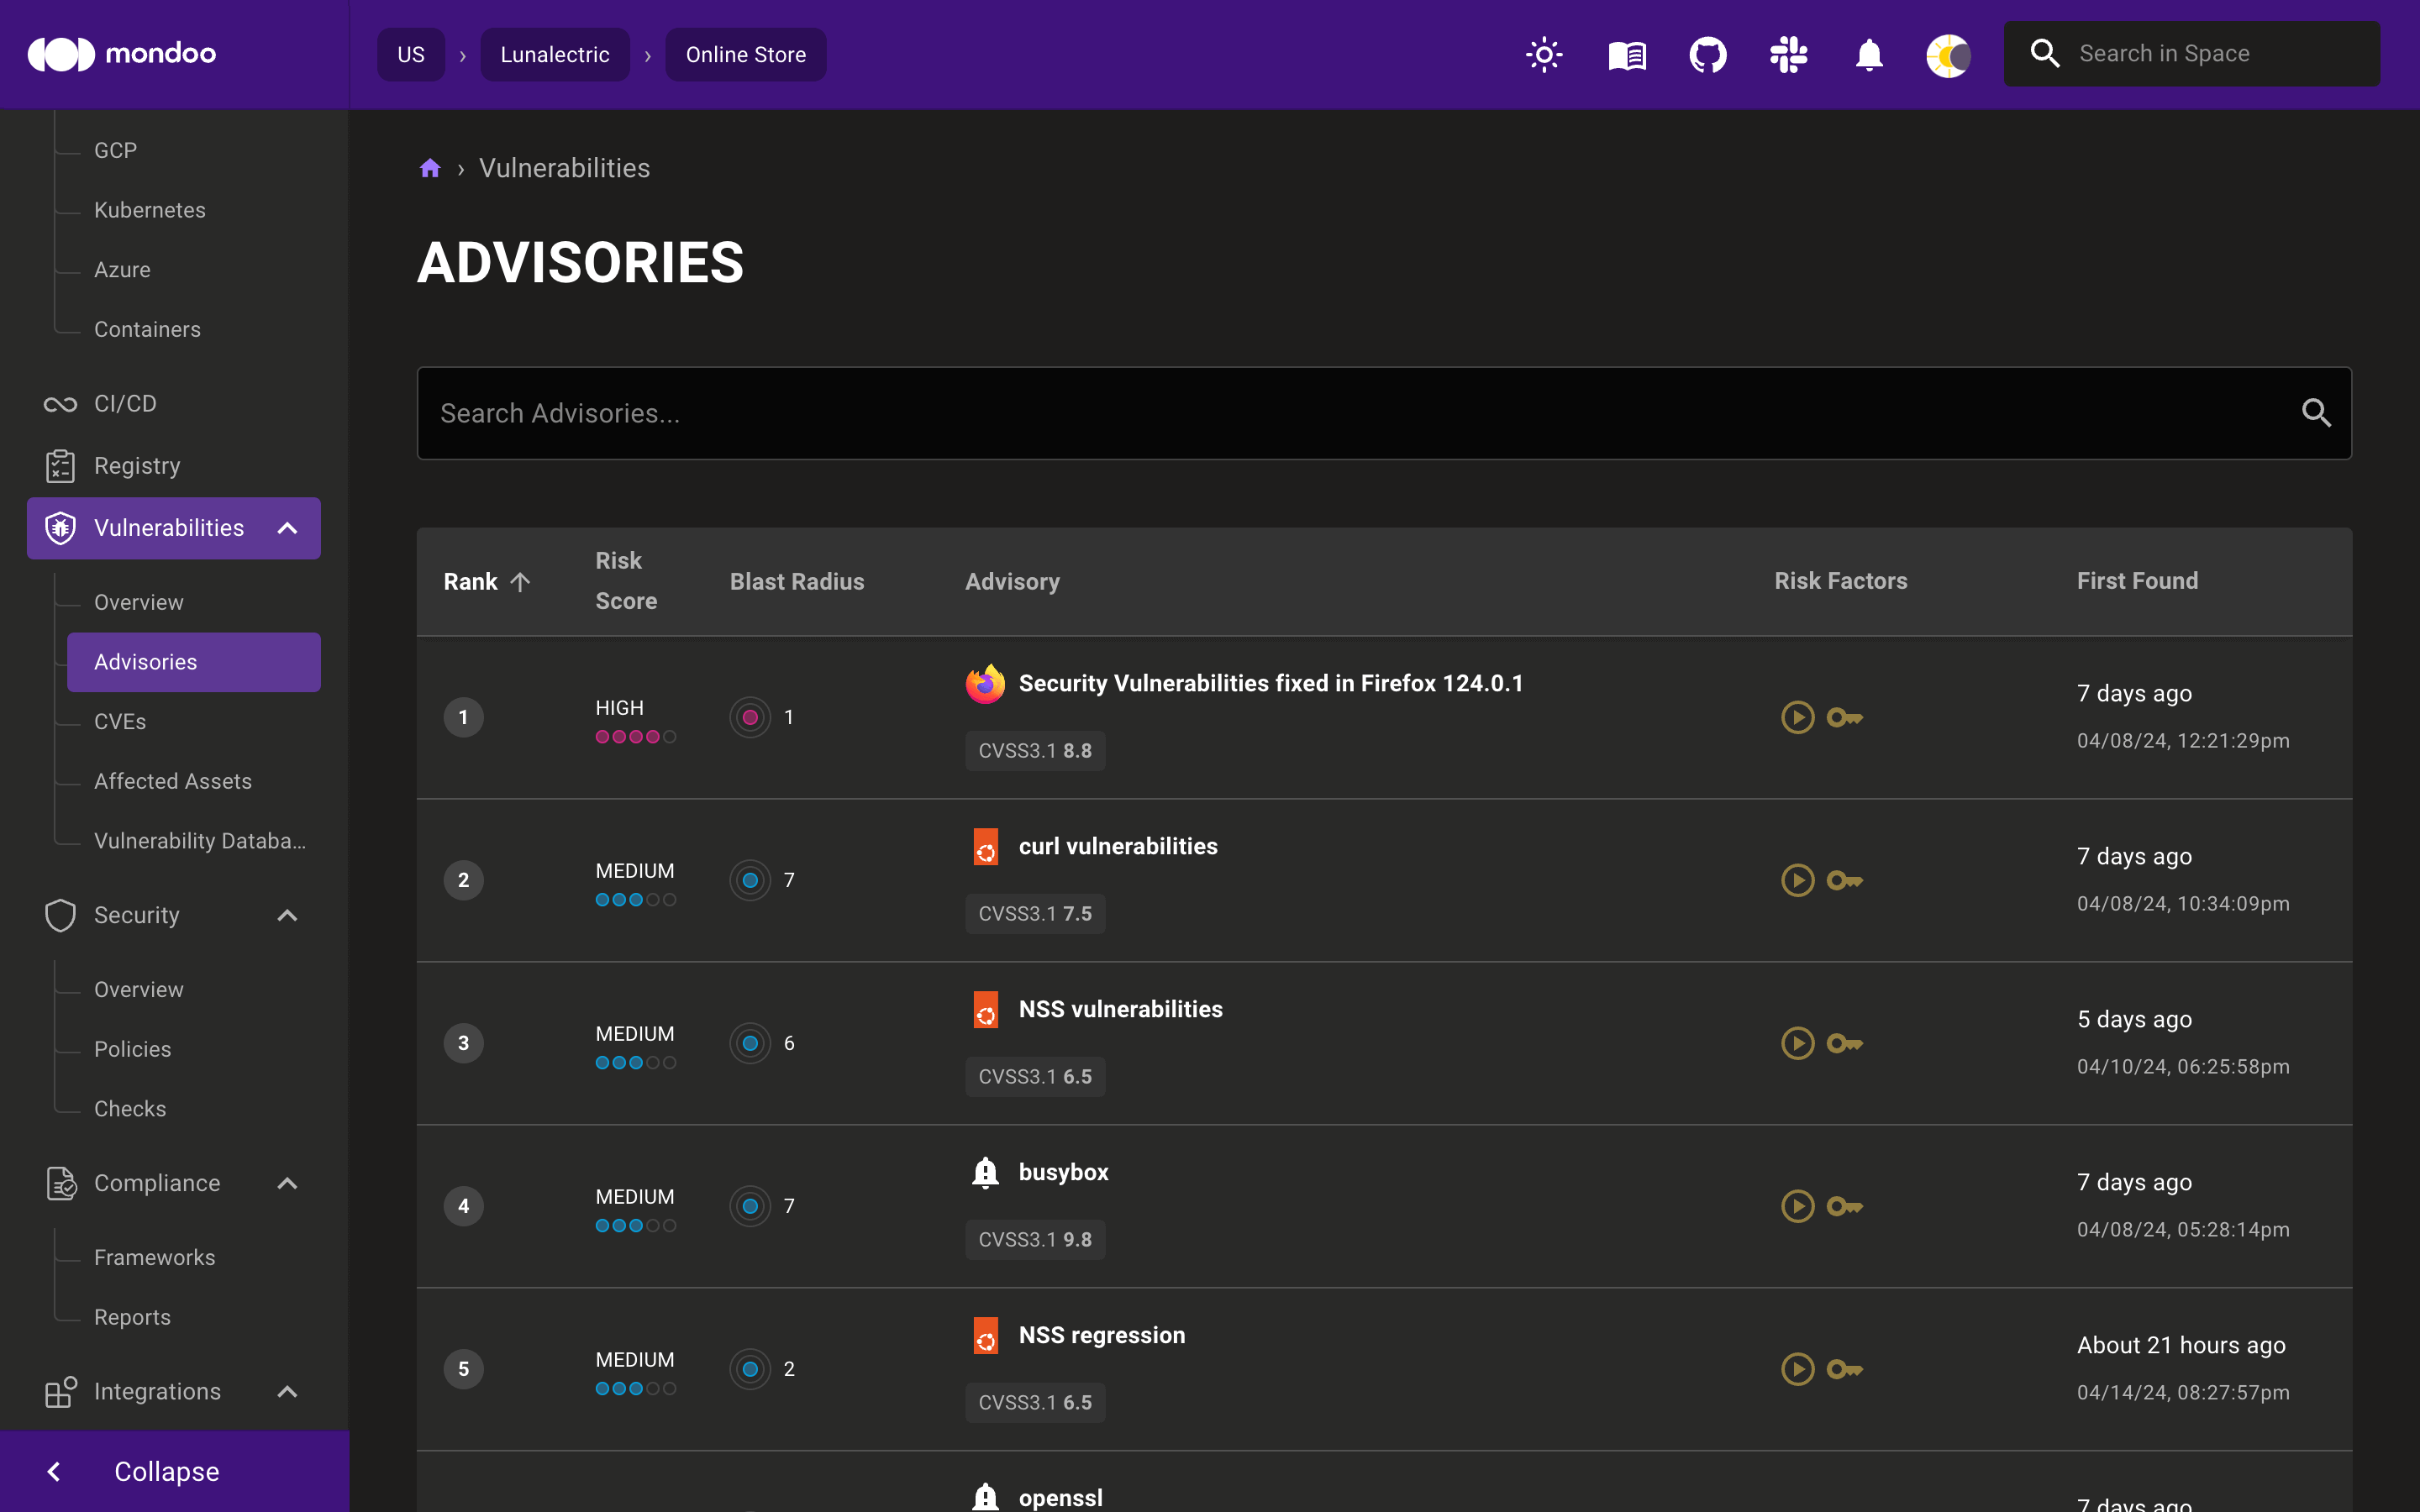Open the Vulnerabilities shield icon in sidebar

pyautogui.click(x=60, y=528)
